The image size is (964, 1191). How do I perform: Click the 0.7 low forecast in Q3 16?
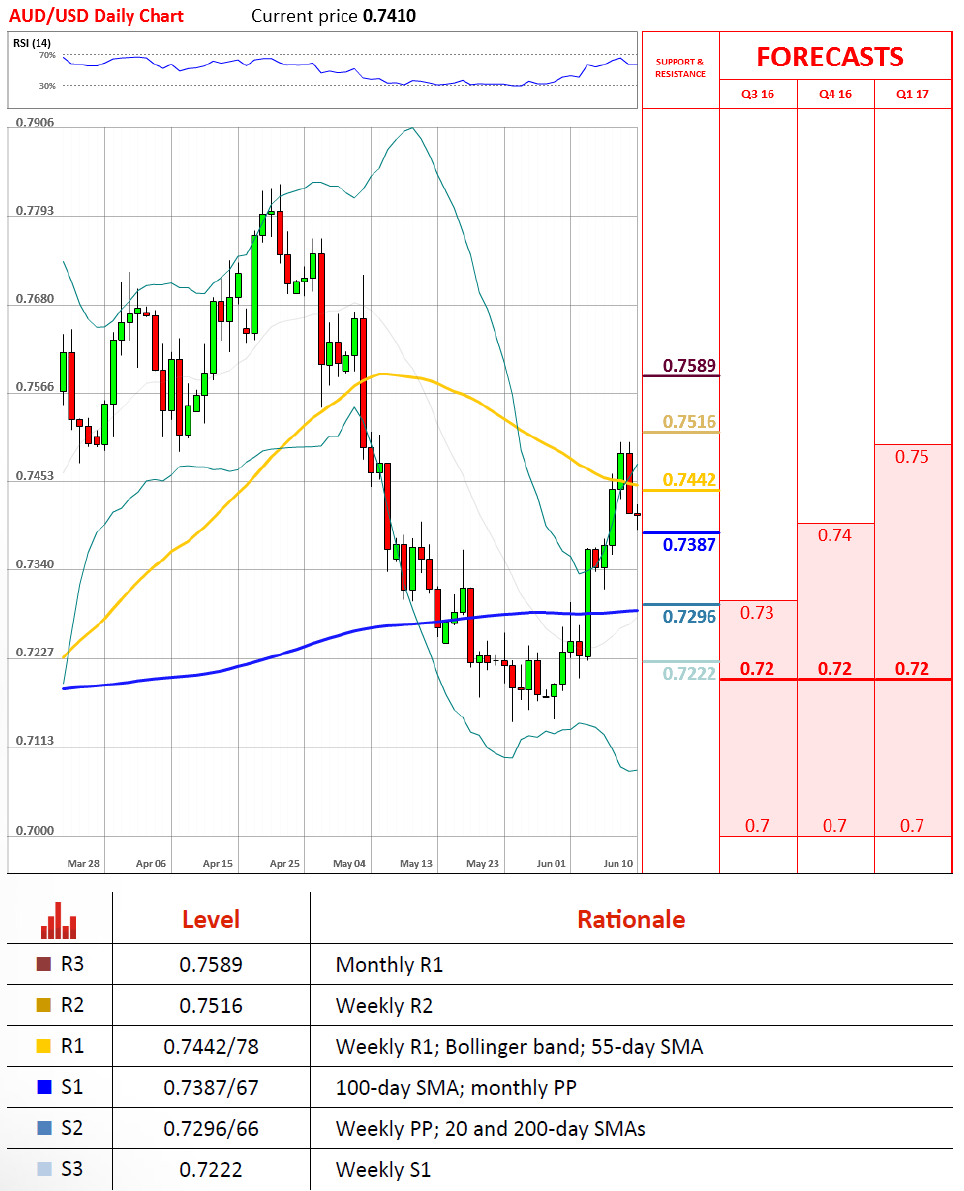pyautogui.click(x=757, y=826)
